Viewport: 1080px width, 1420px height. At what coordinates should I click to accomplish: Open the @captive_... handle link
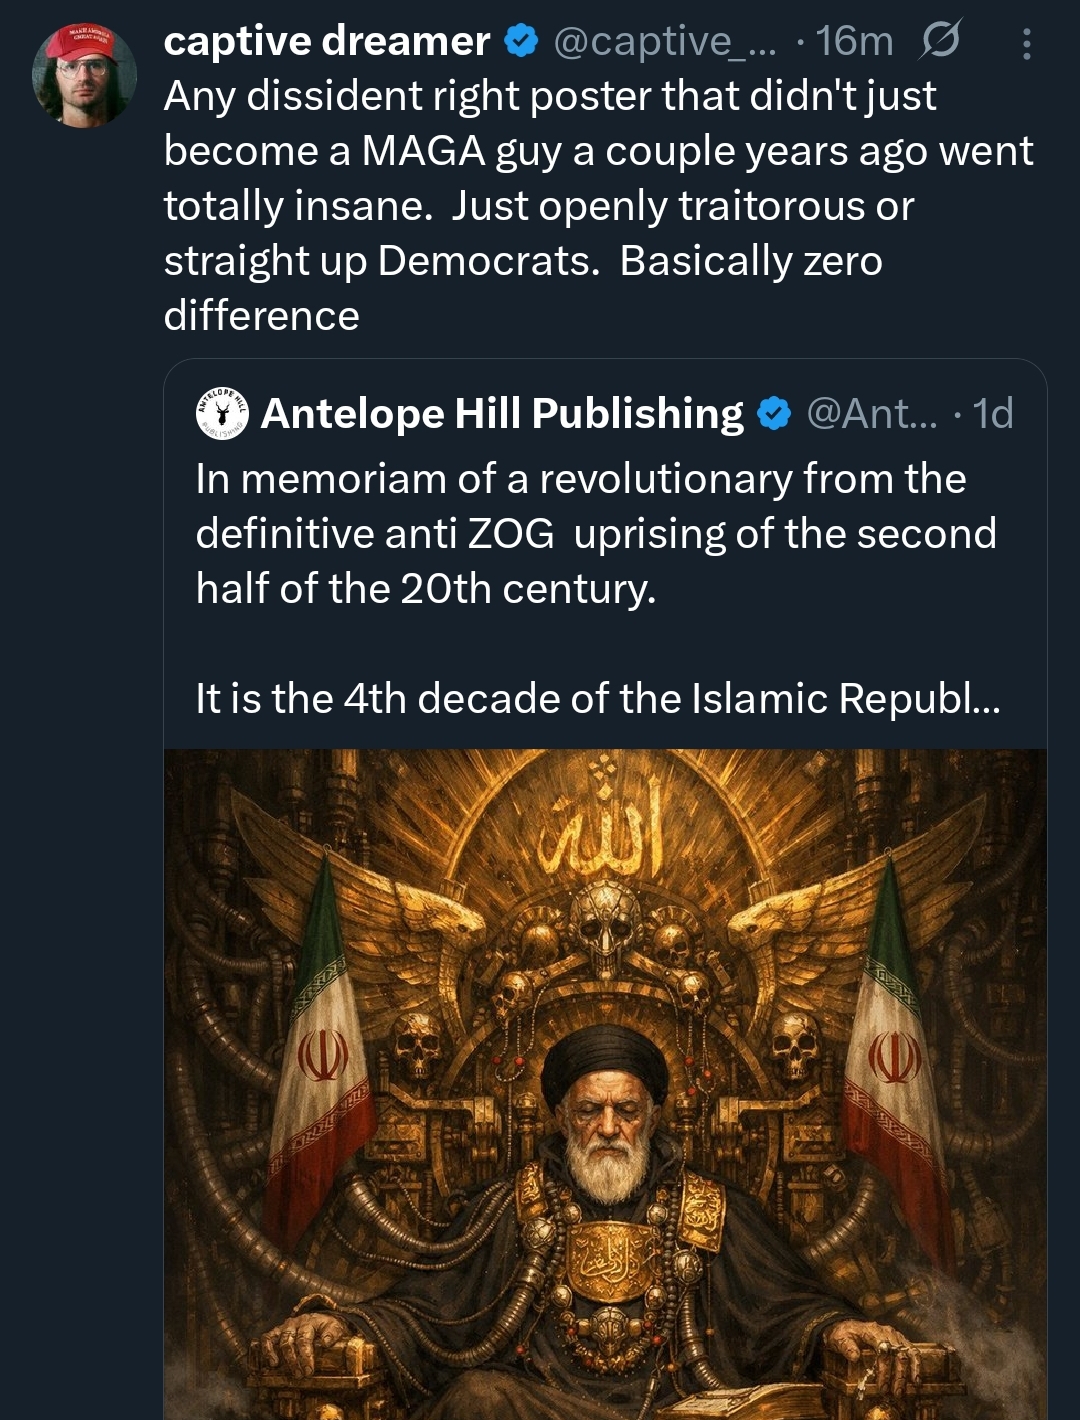664,42
